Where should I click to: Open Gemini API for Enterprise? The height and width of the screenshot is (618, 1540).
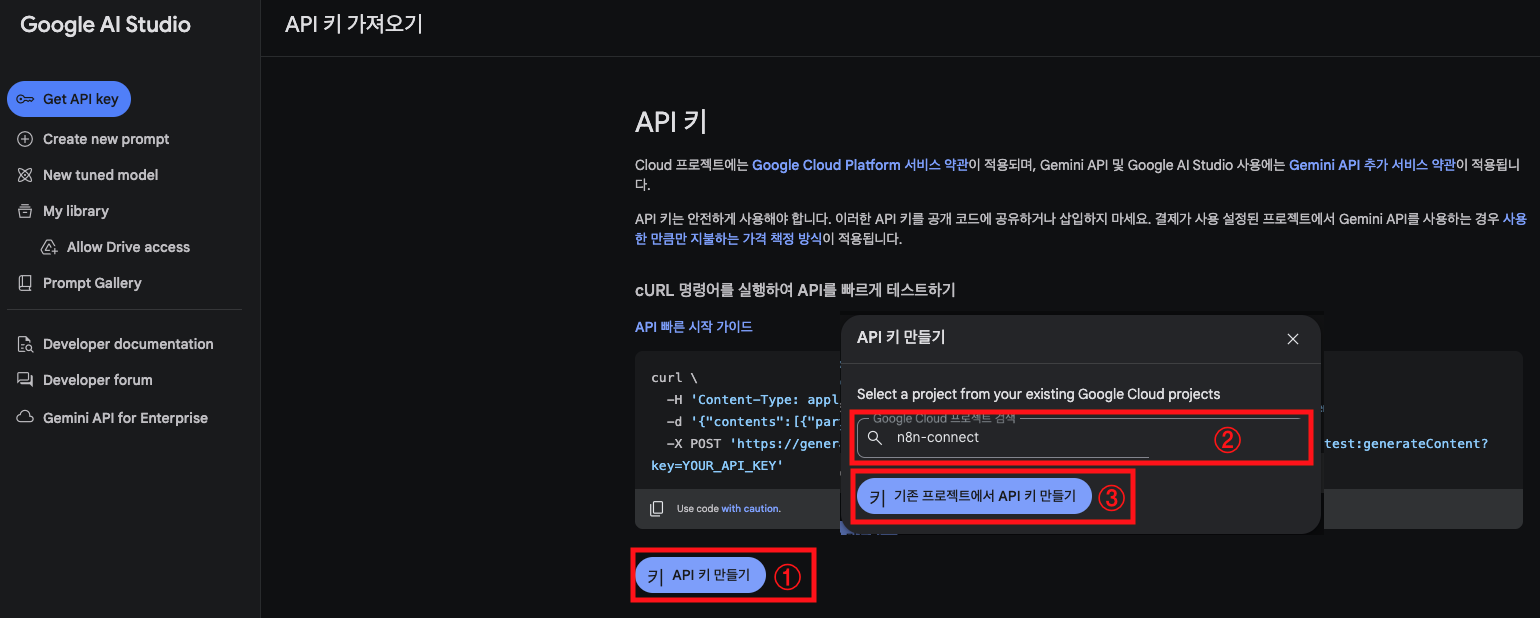click(125, 418)
